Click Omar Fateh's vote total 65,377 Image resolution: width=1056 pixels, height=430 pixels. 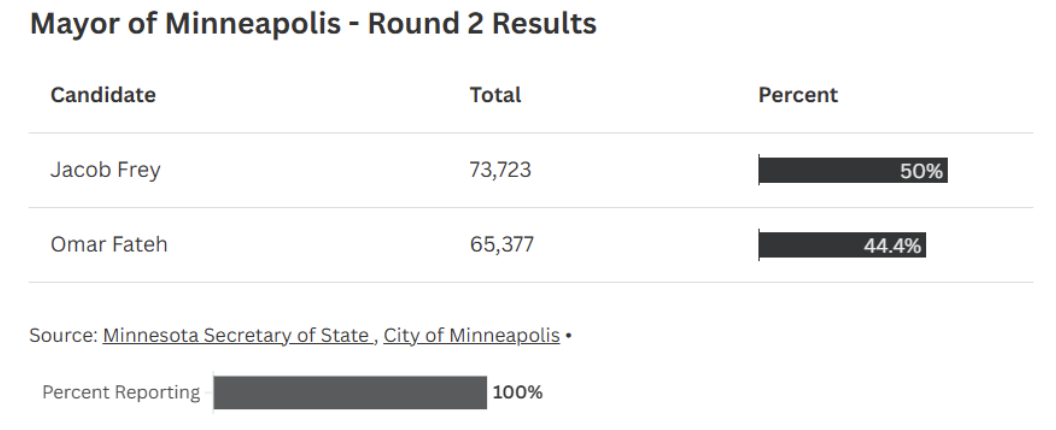pyautogui.click(x=501, y=245)
